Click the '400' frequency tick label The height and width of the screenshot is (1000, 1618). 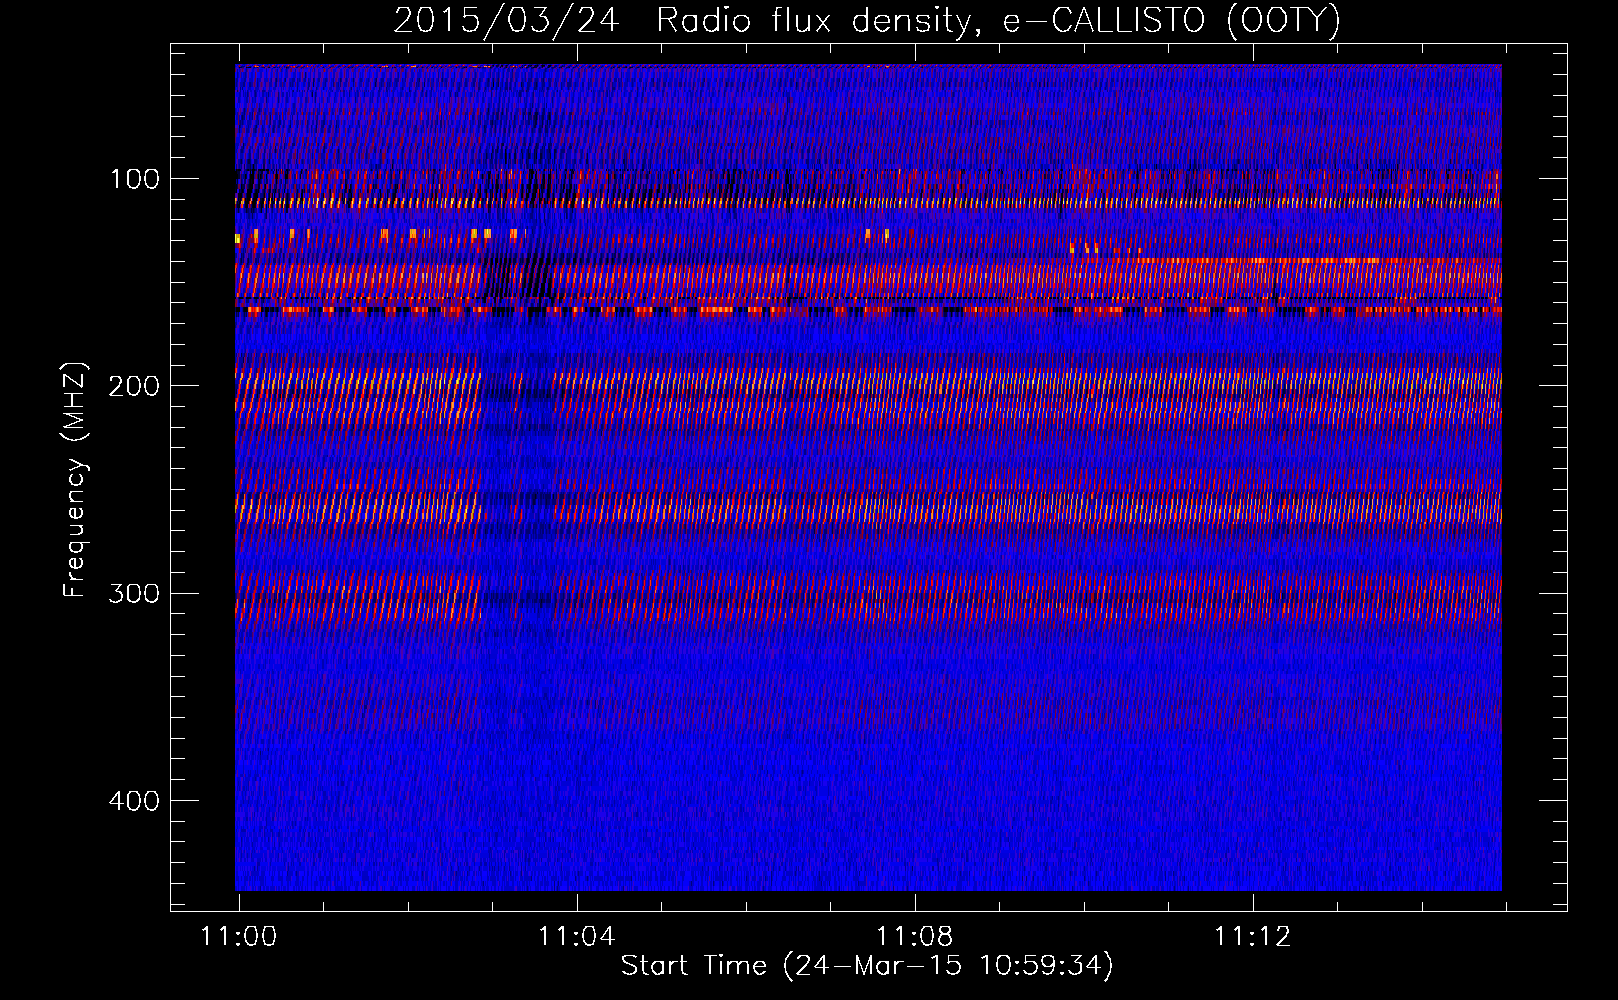134,801
